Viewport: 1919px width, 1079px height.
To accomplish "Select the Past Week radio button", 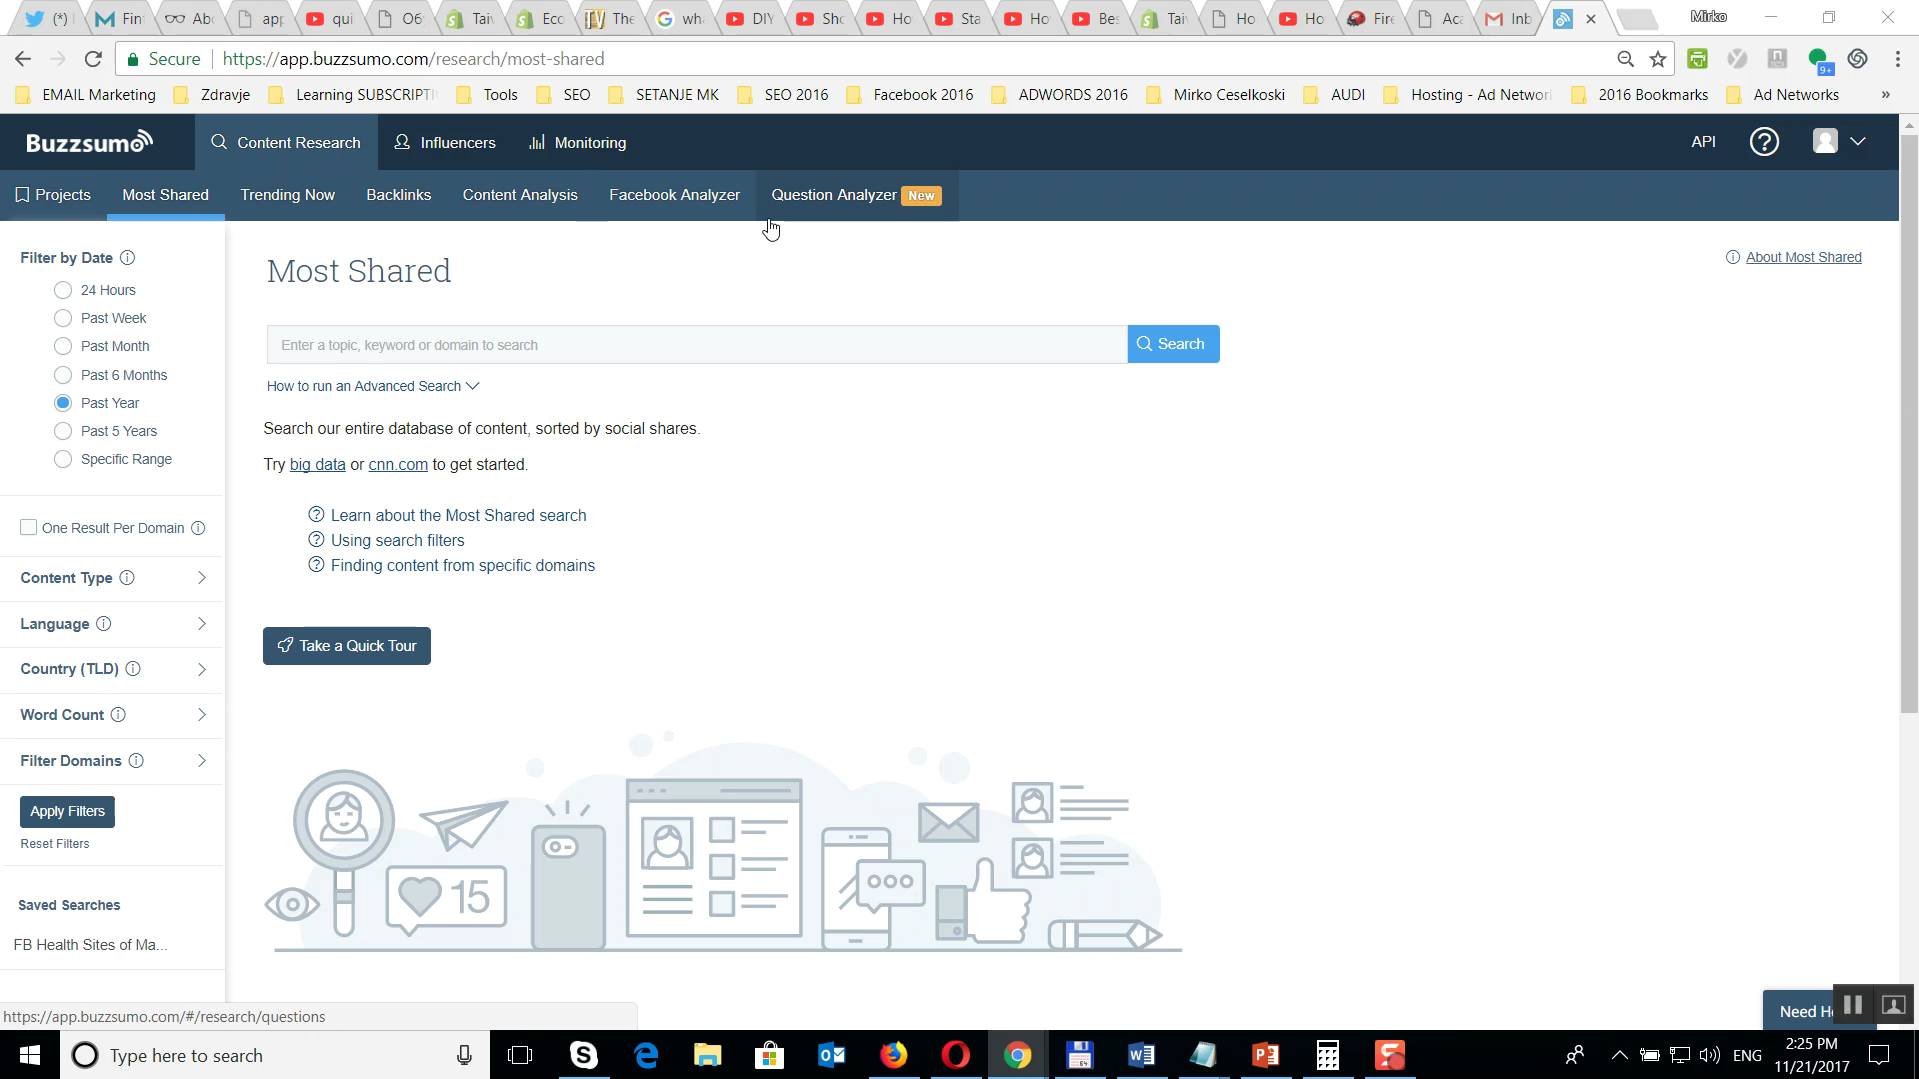I will pos(63,318).
